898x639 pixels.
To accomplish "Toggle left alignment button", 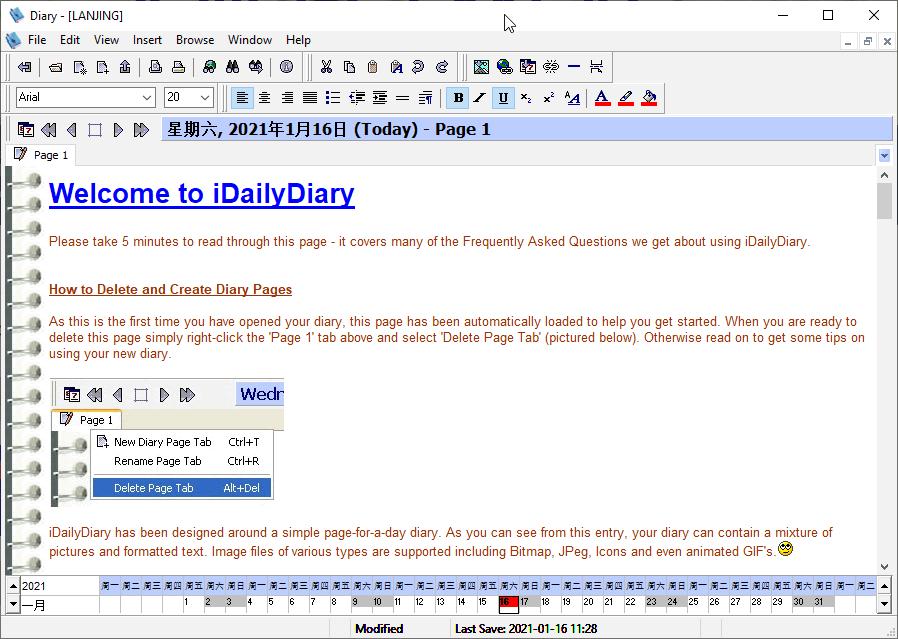I will [x=242, y=98].
